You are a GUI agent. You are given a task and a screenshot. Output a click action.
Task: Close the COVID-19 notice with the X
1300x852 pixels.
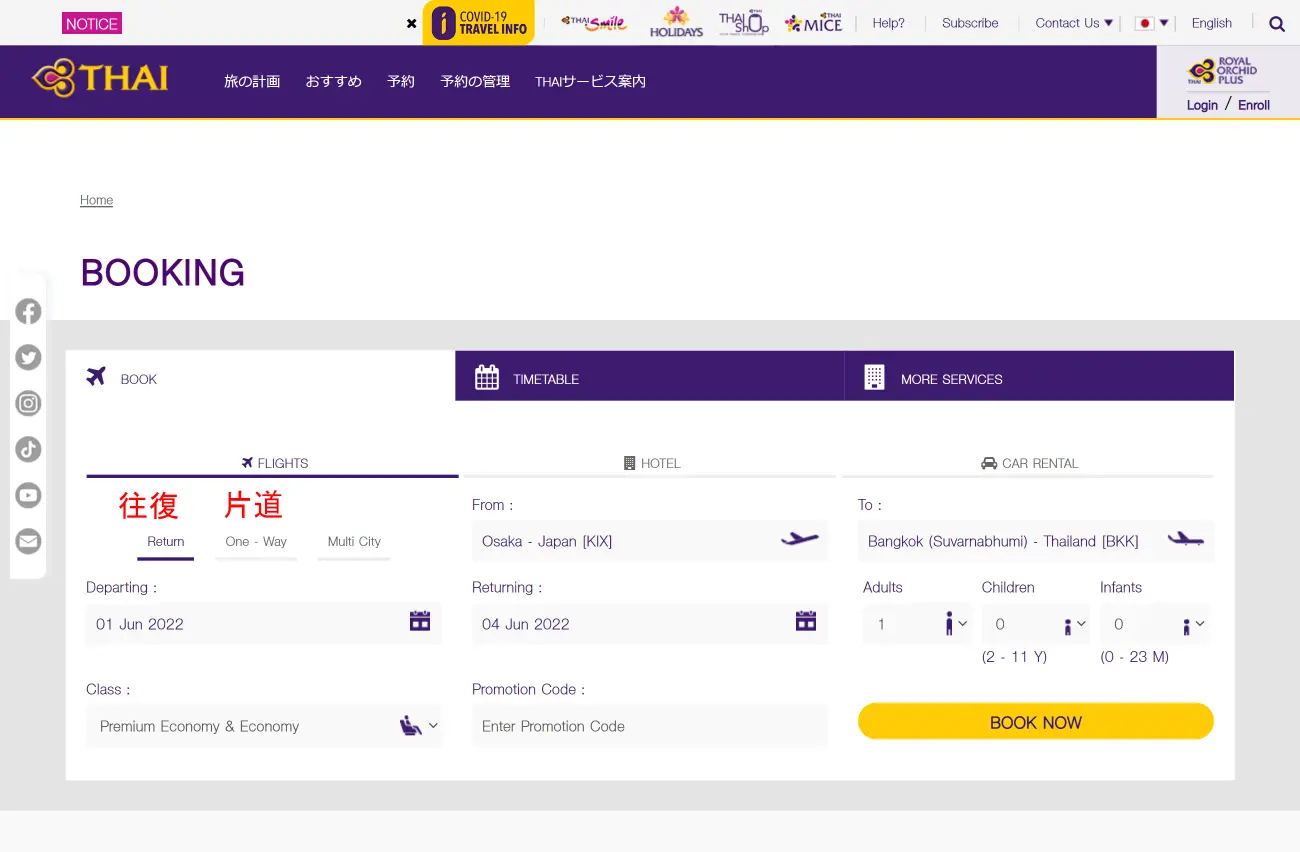411,23
